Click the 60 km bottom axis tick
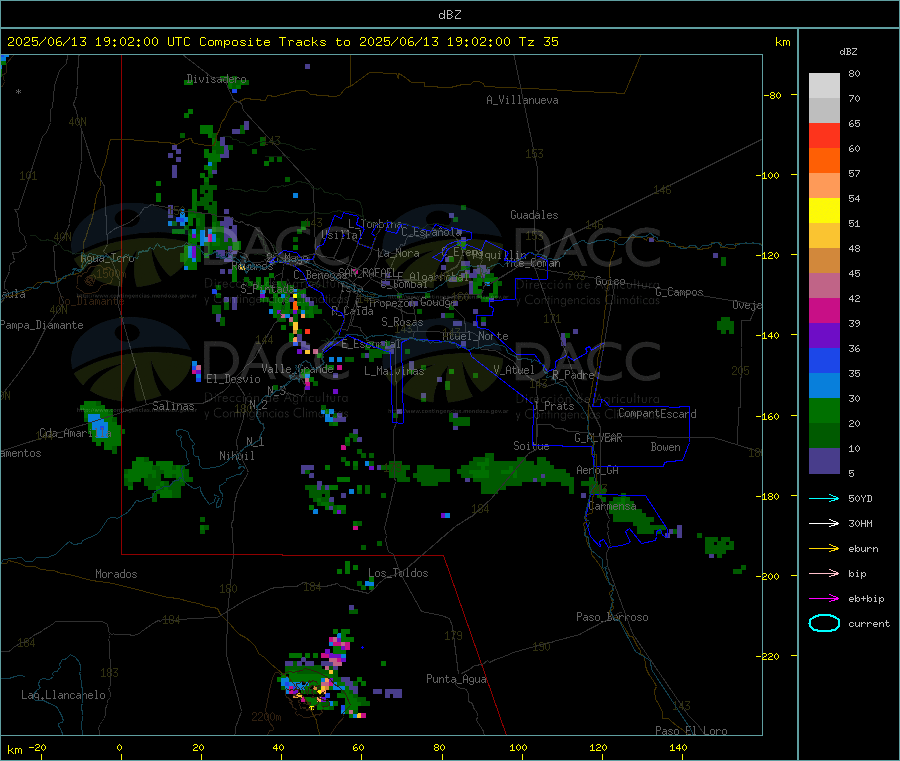 pos(358,747)
